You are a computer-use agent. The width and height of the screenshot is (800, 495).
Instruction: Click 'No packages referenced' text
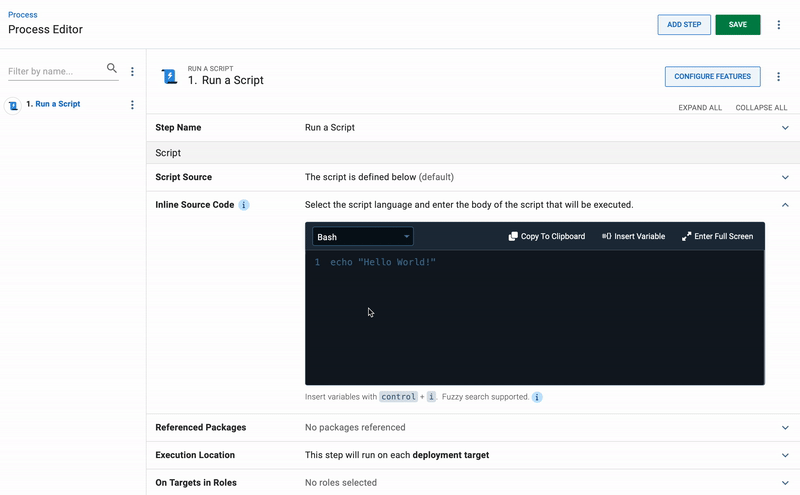coord(355,427)
